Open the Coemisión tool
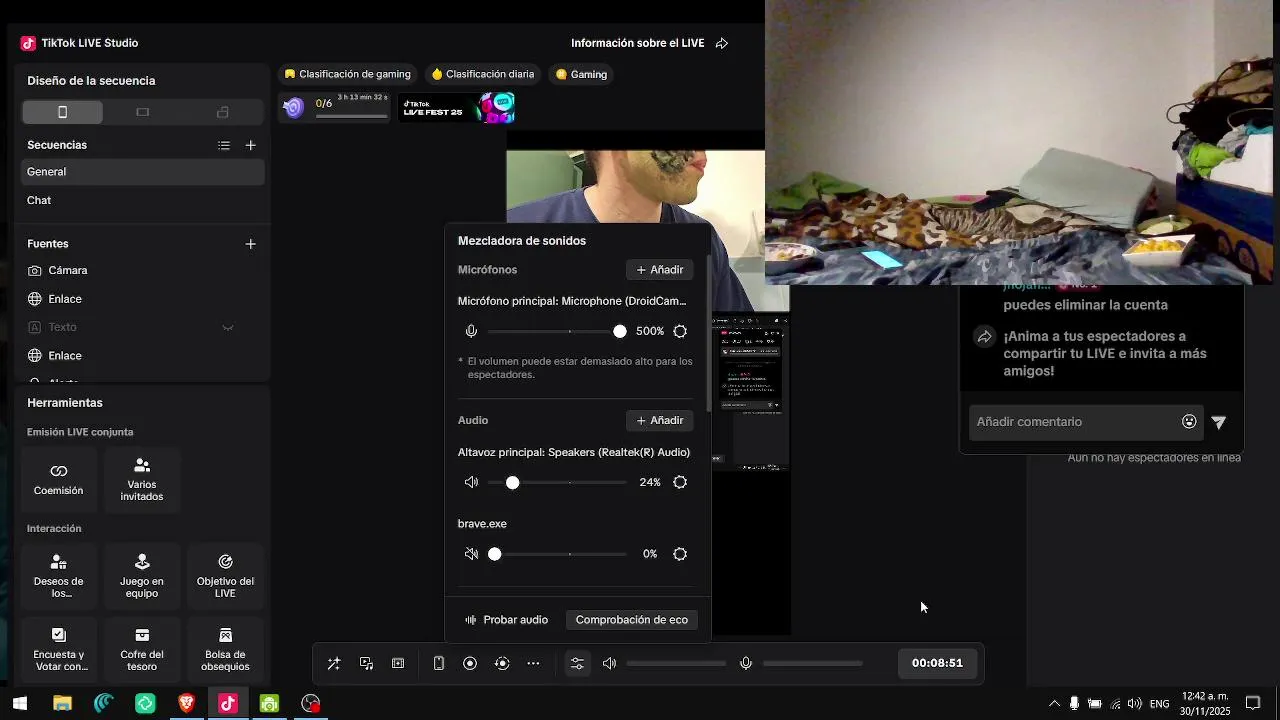Viewport: 1280px width, 720px height. coord(59,480)
